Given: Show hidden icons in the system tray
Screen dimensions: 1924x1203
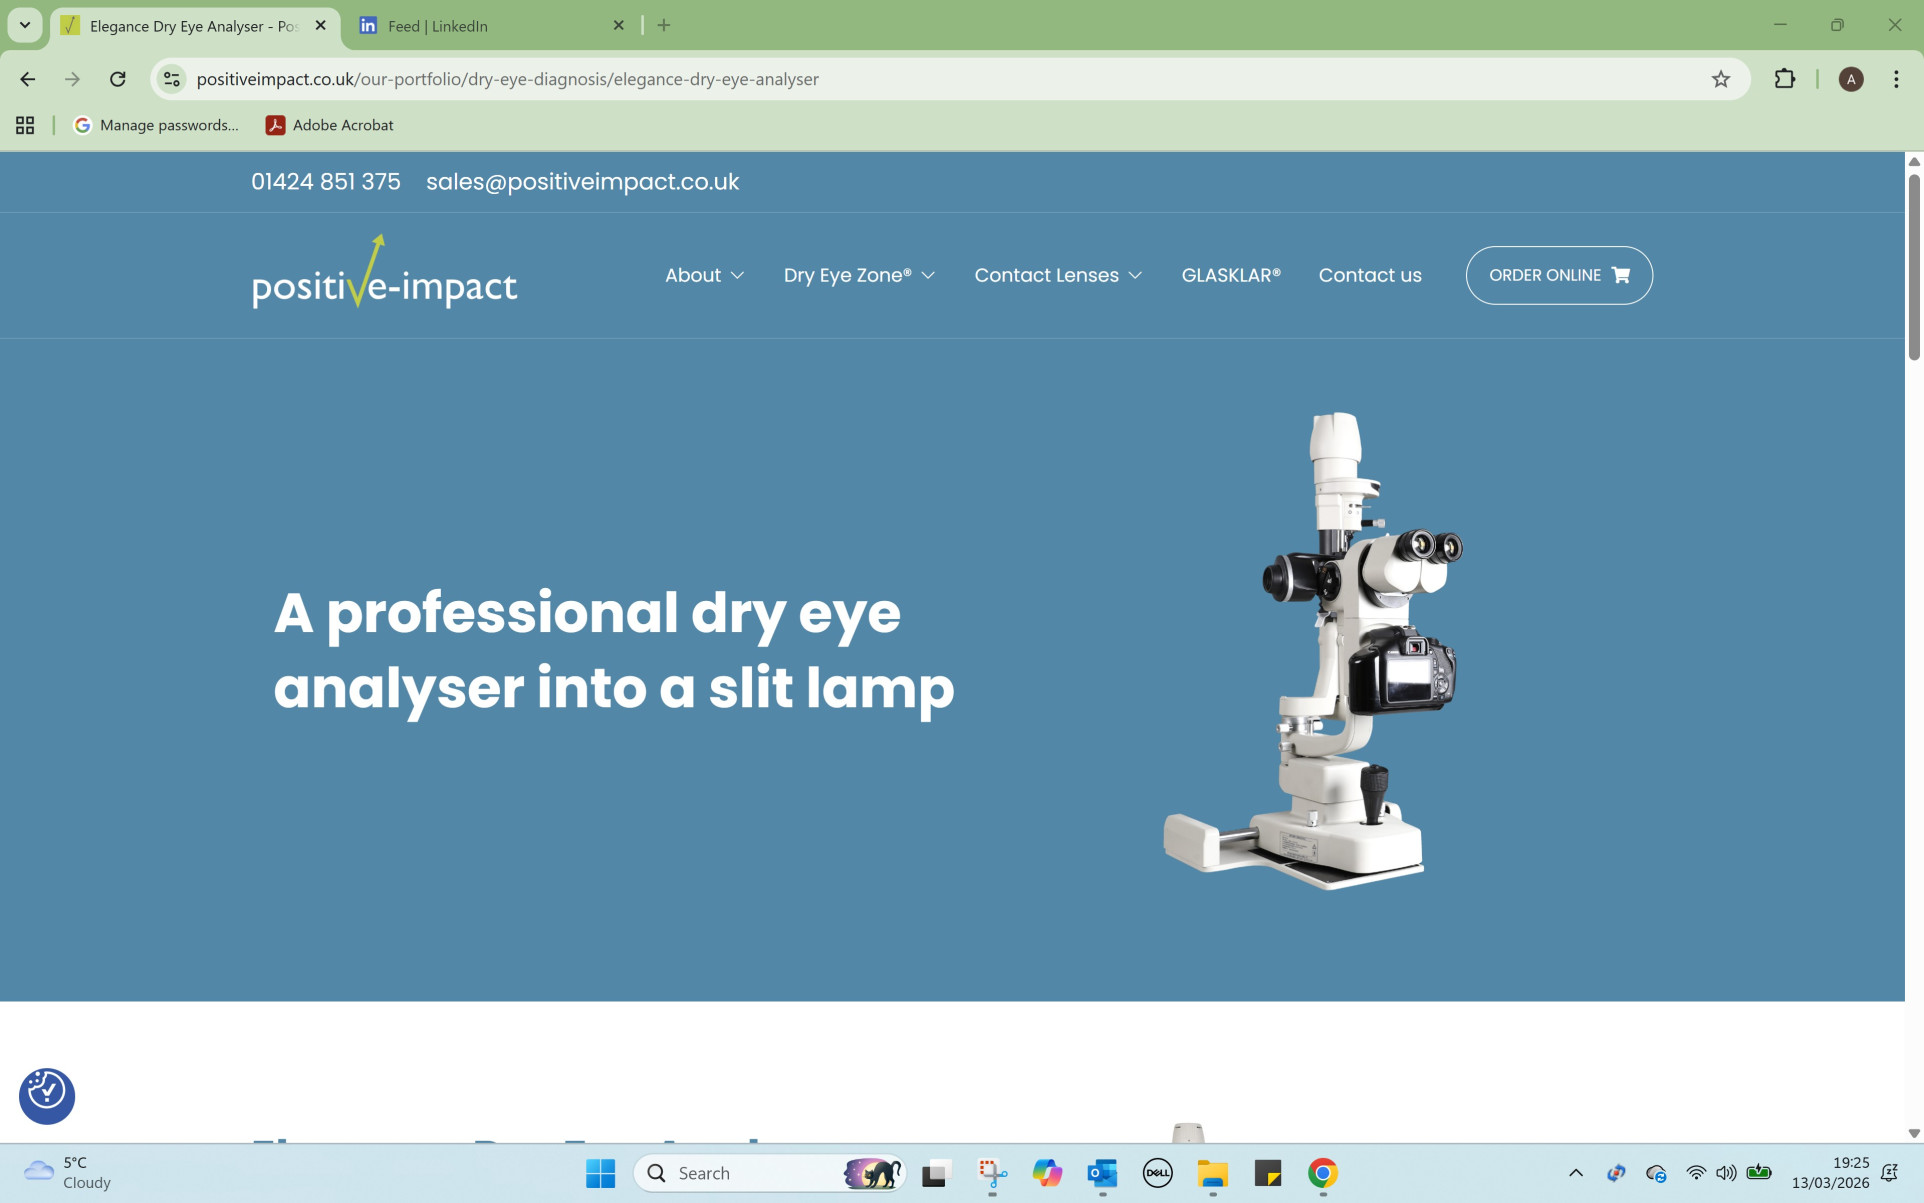Looking at the screenshot, I should tap(1574, 1172).
